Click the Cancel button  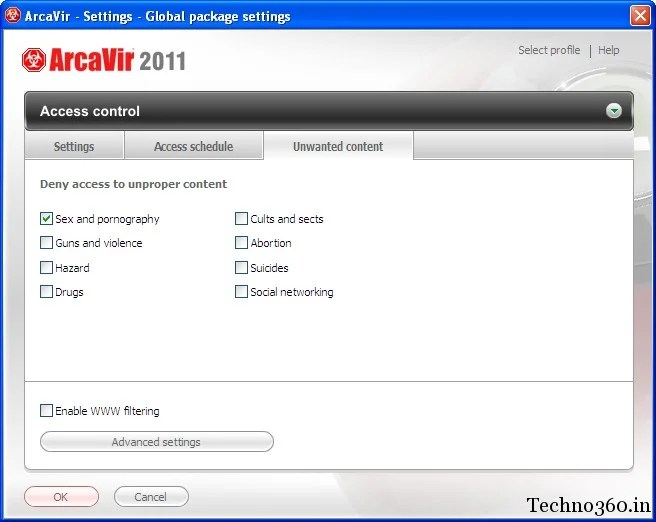(x=151, y=497)
